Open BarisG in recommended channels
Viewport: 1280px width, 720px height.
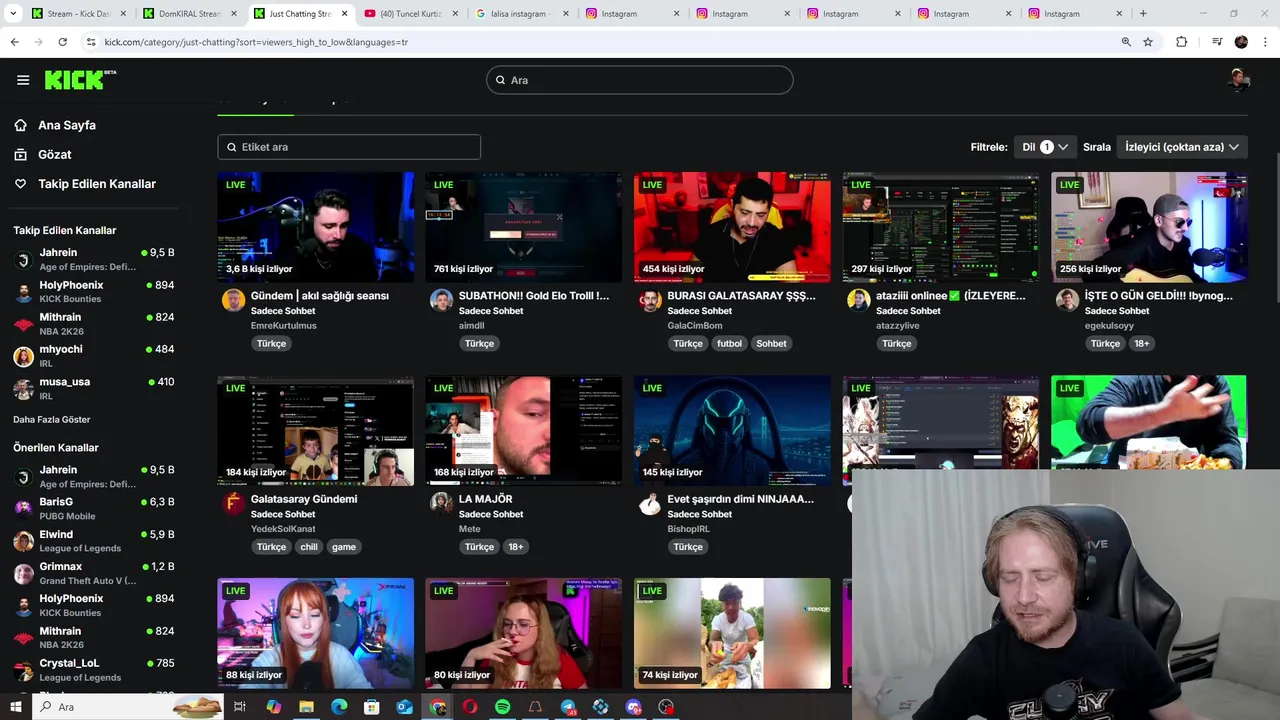(x=94, y=509)
